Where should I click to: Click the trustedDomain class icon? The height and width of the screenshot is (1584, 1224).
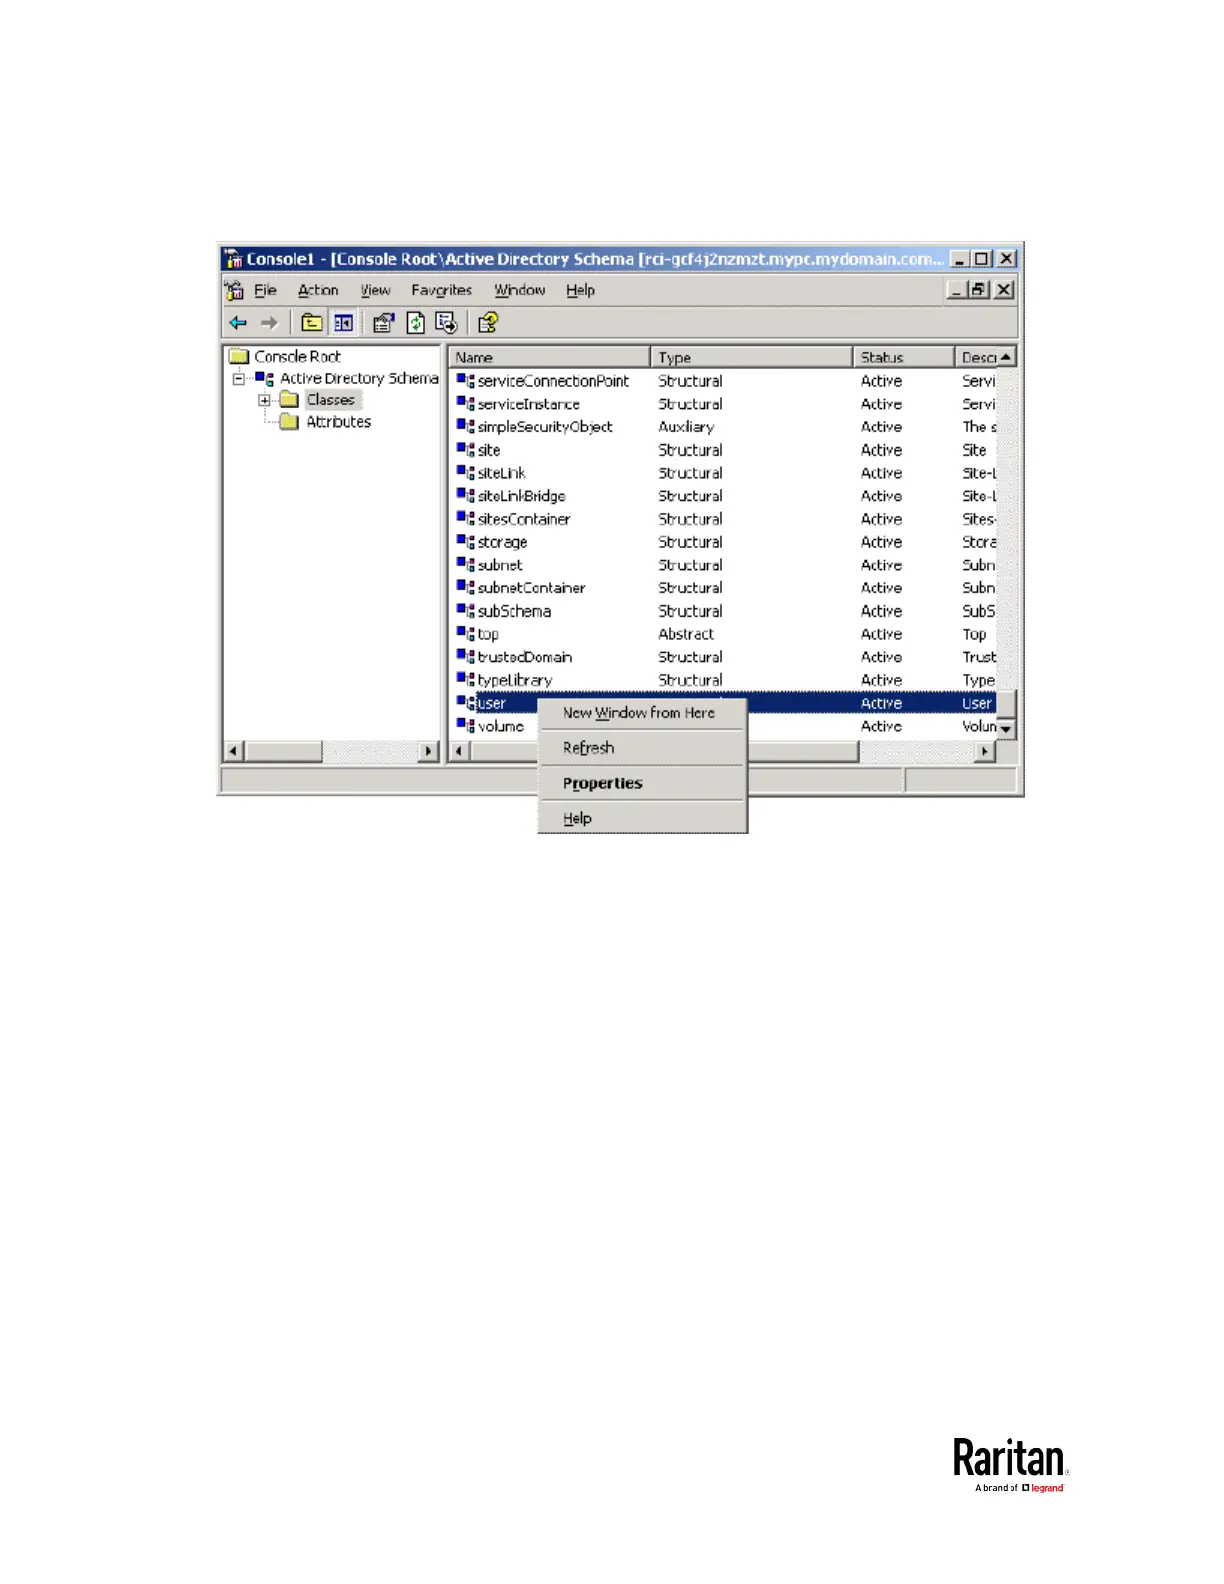point(465,657)
